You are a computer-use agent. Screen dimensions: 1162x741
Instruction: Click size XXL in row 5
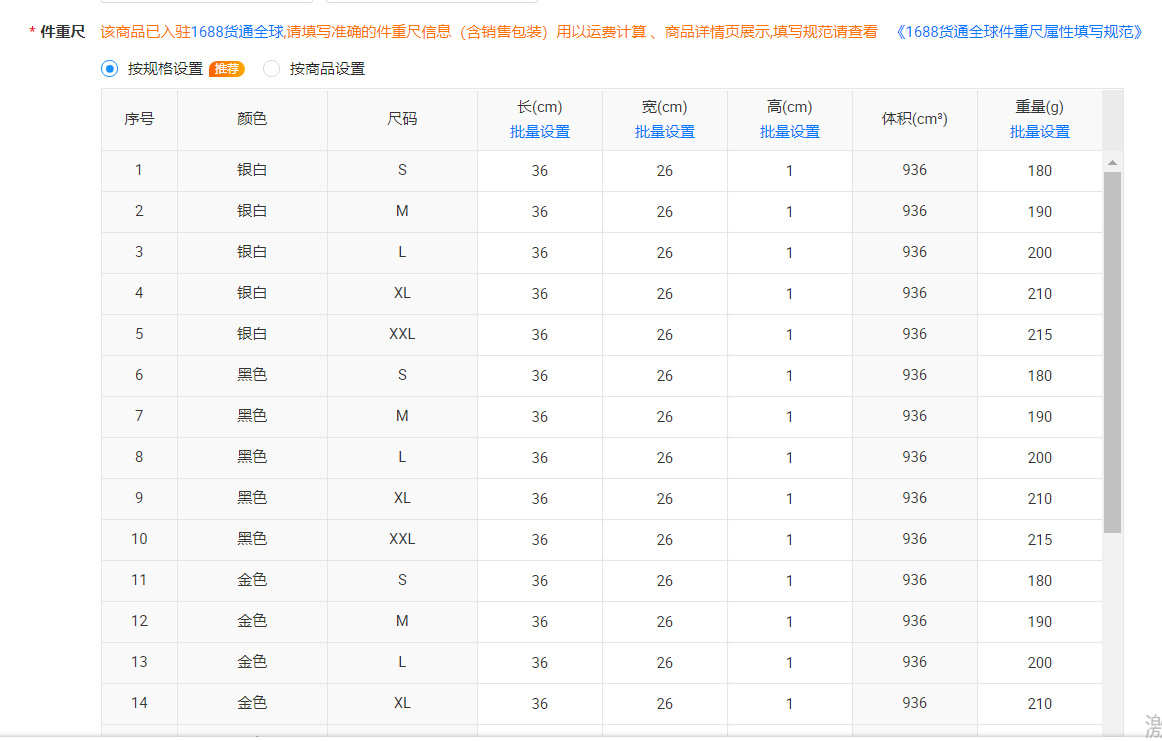[x=402, y=334]
